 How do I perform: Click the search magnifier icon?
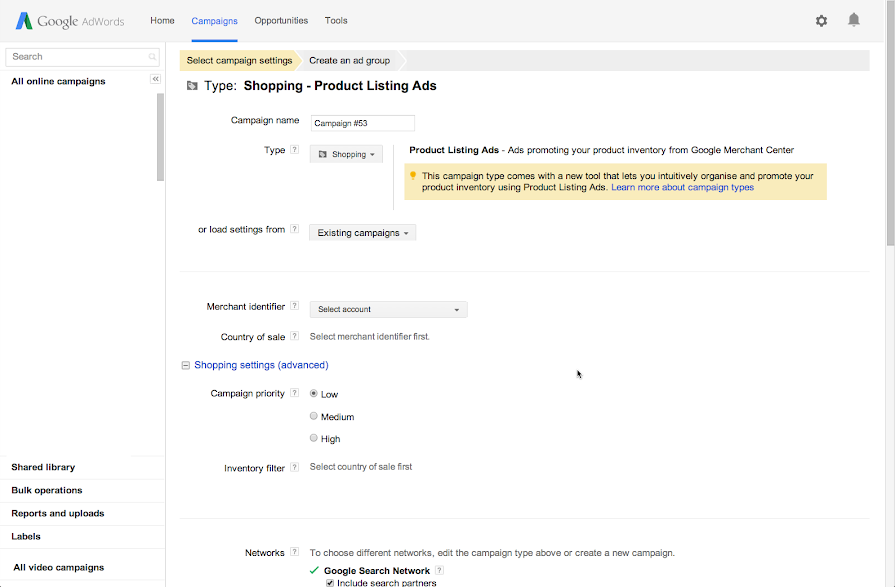[x=152, y=57]
